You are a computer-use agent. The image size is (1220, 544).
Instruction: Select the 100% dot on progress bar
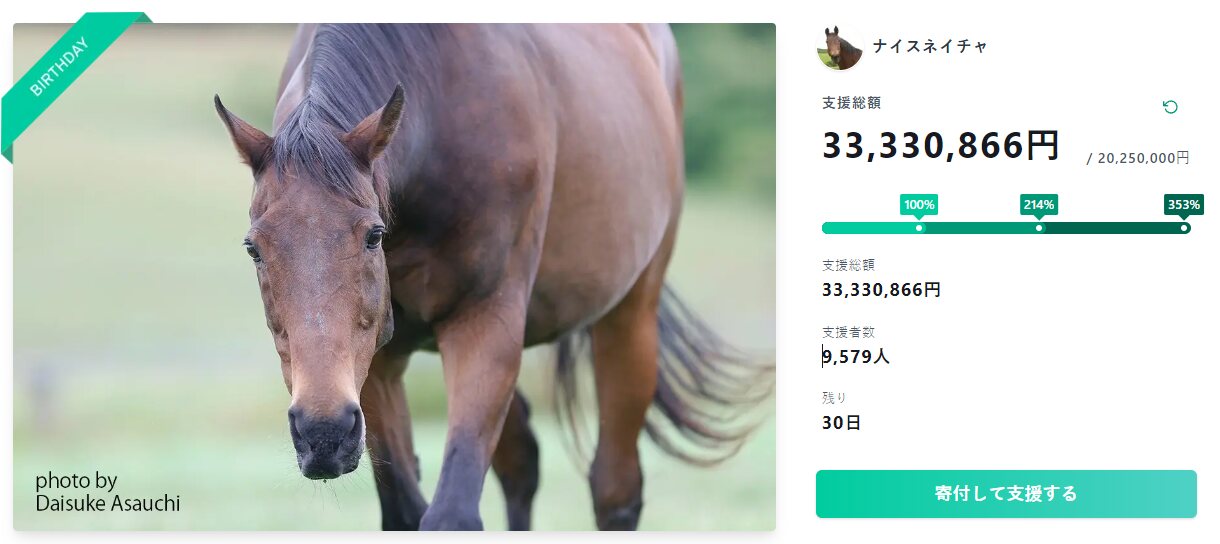pos(920,228)
